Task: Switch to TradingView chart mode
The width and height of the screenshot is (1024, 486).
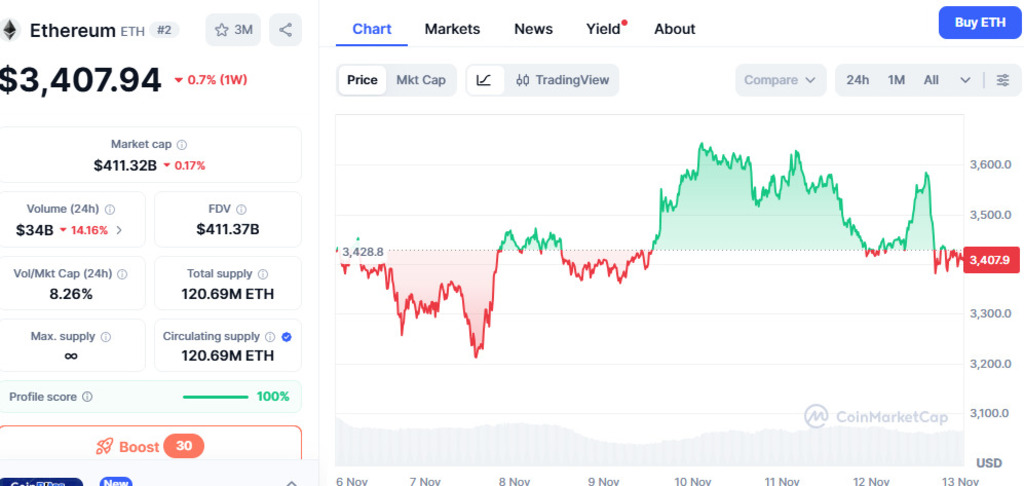Action: click(x=563, y=80)
